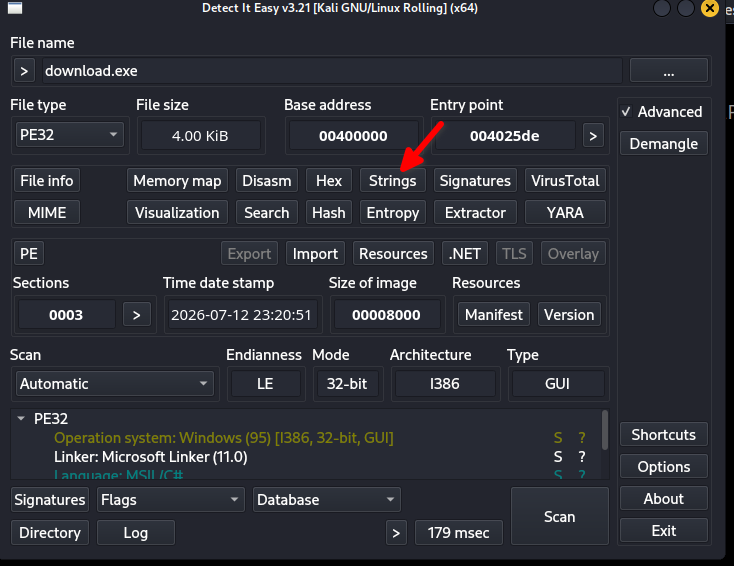734x566 pixels.
Task: Click the File size value 4.00 KiB
Action: (200, 136)
